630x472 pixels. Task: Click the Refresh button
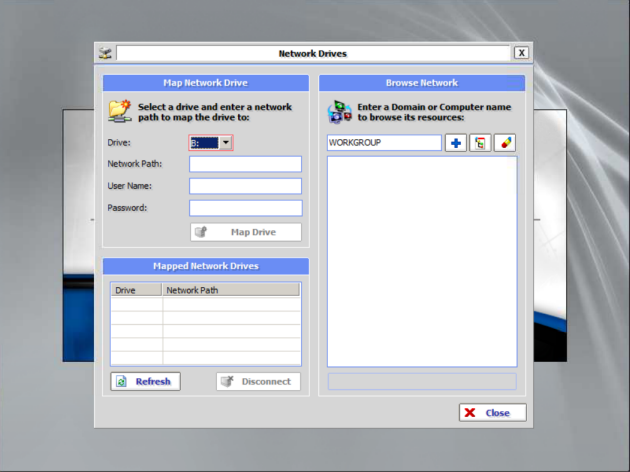(145, 381)
